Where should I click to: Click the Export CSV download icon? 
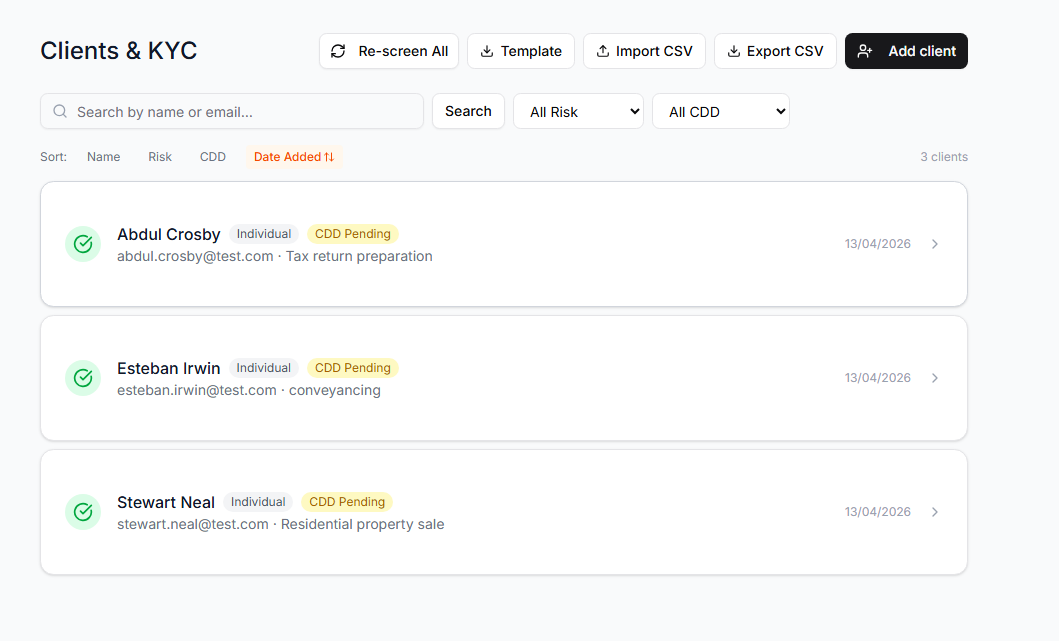point(734,51)
